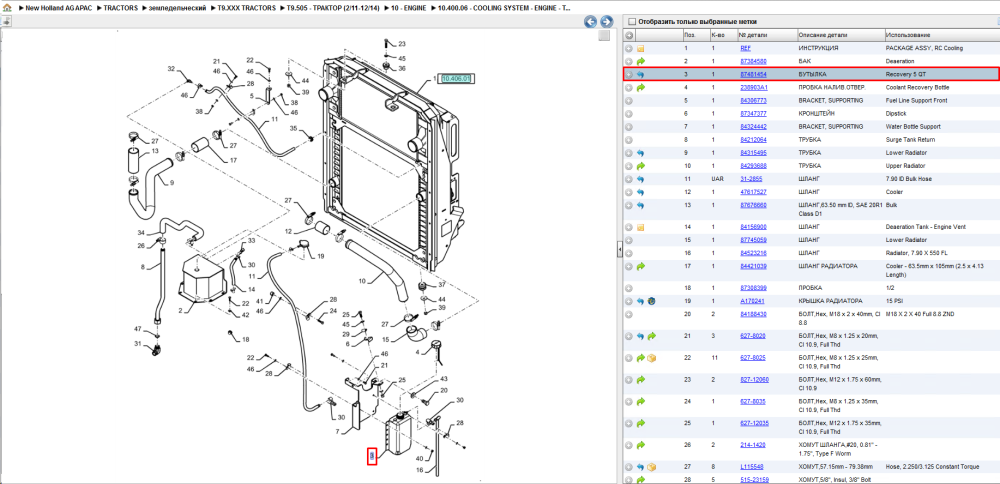Enable 'Отобразить только выбранные метки' checkbox
Image resolution: width=1000 pixels, height=484 pixels.
point(632,22)
